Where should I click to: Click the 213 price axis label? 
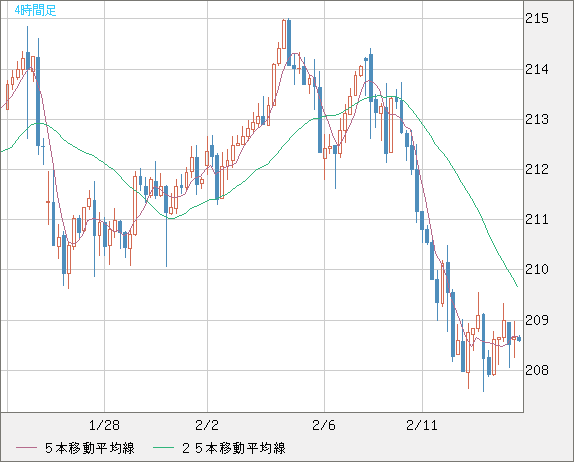537,119
